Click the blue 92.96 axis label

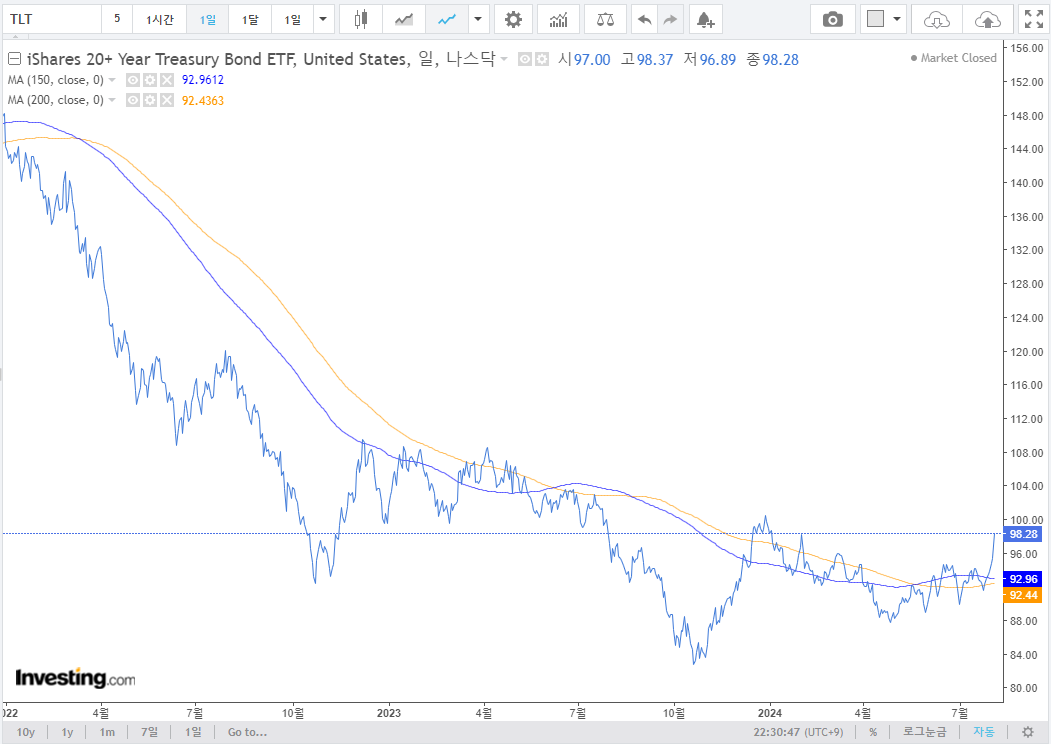pyautogui.click(x=1023, y=579)
